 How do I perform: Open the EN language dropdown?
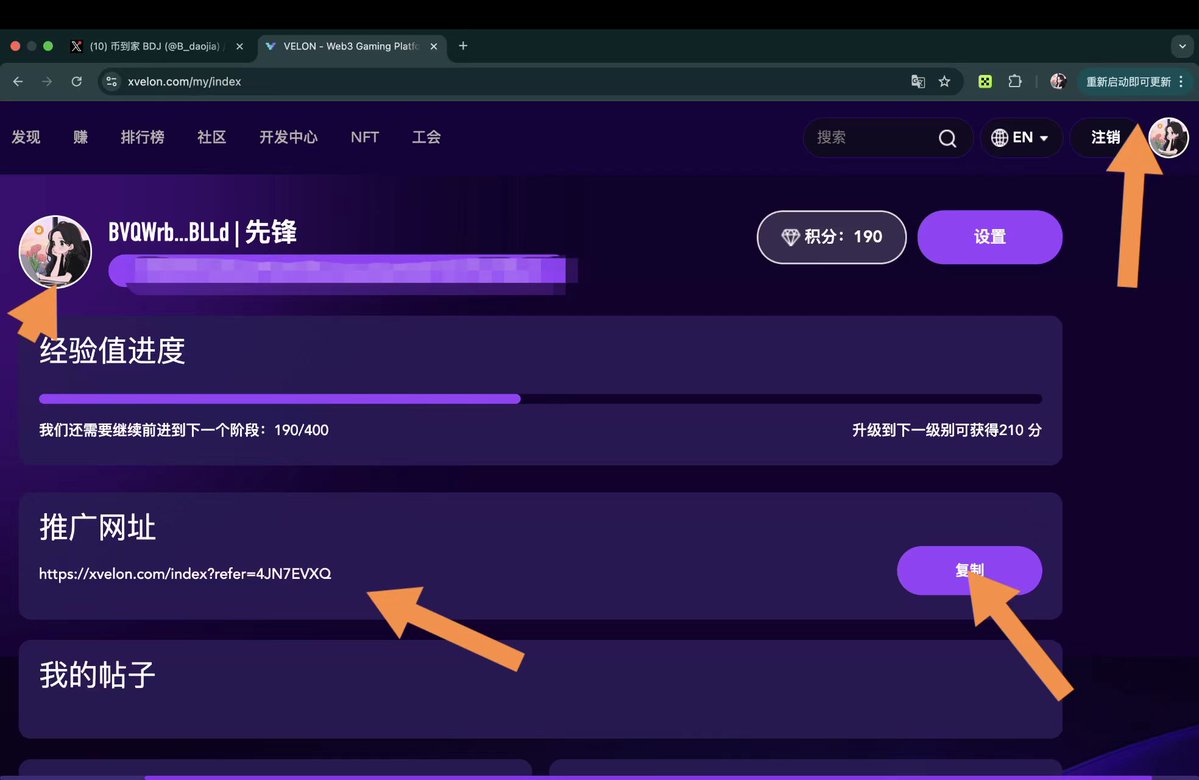tap(1021, 138)
